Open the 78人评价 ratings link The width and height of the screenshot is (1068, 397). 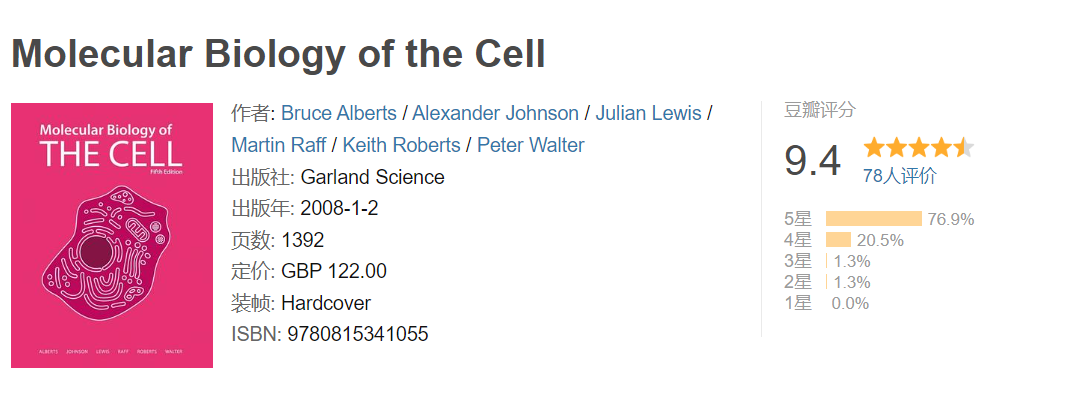pos(900,176)
